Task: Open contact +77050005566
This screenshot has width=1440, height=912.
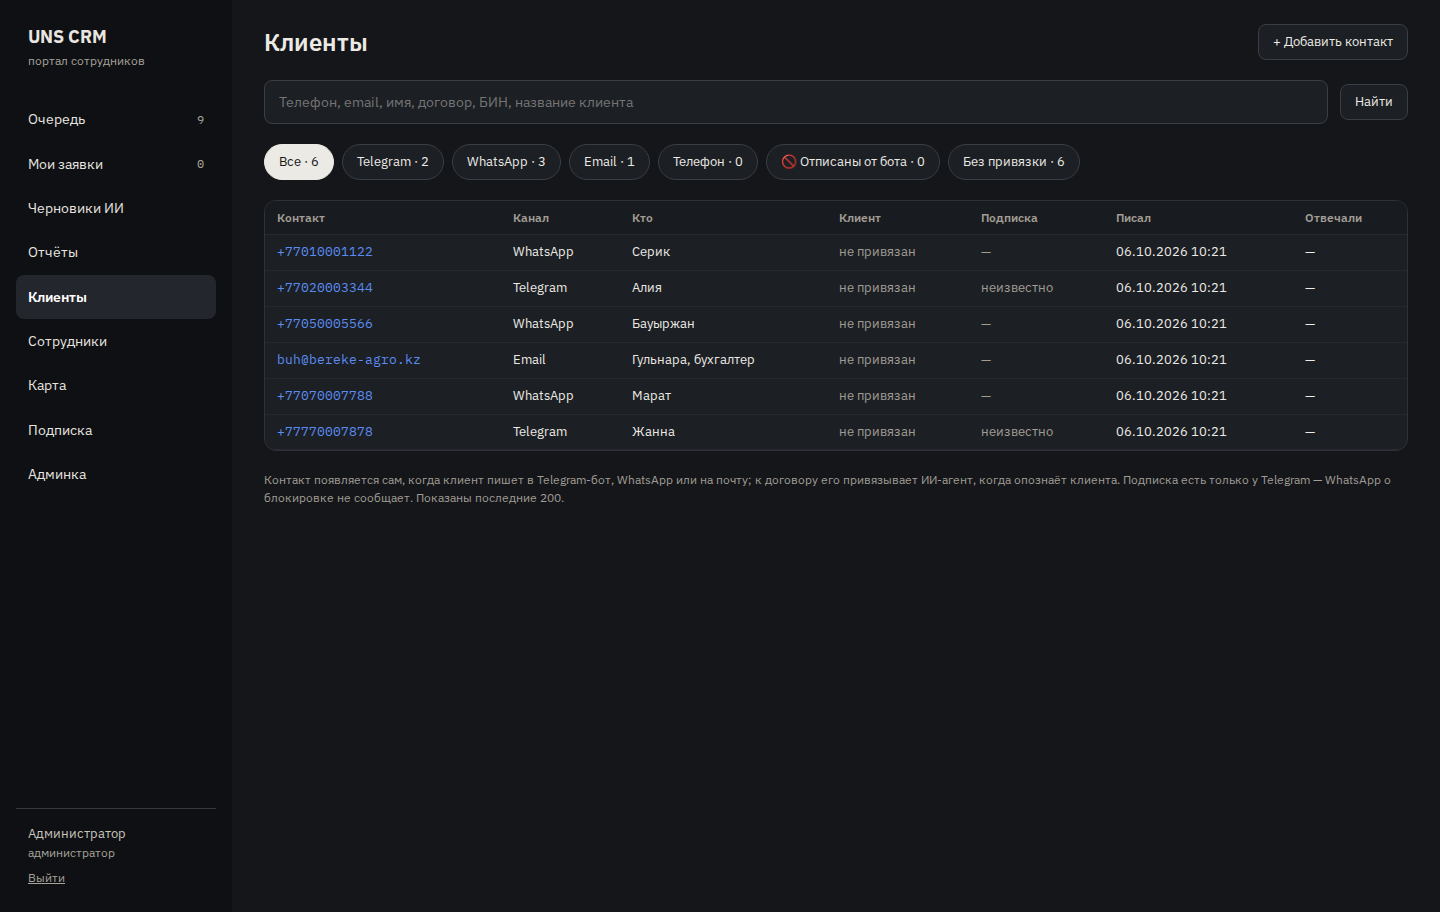Action: (x=324, y=324)
